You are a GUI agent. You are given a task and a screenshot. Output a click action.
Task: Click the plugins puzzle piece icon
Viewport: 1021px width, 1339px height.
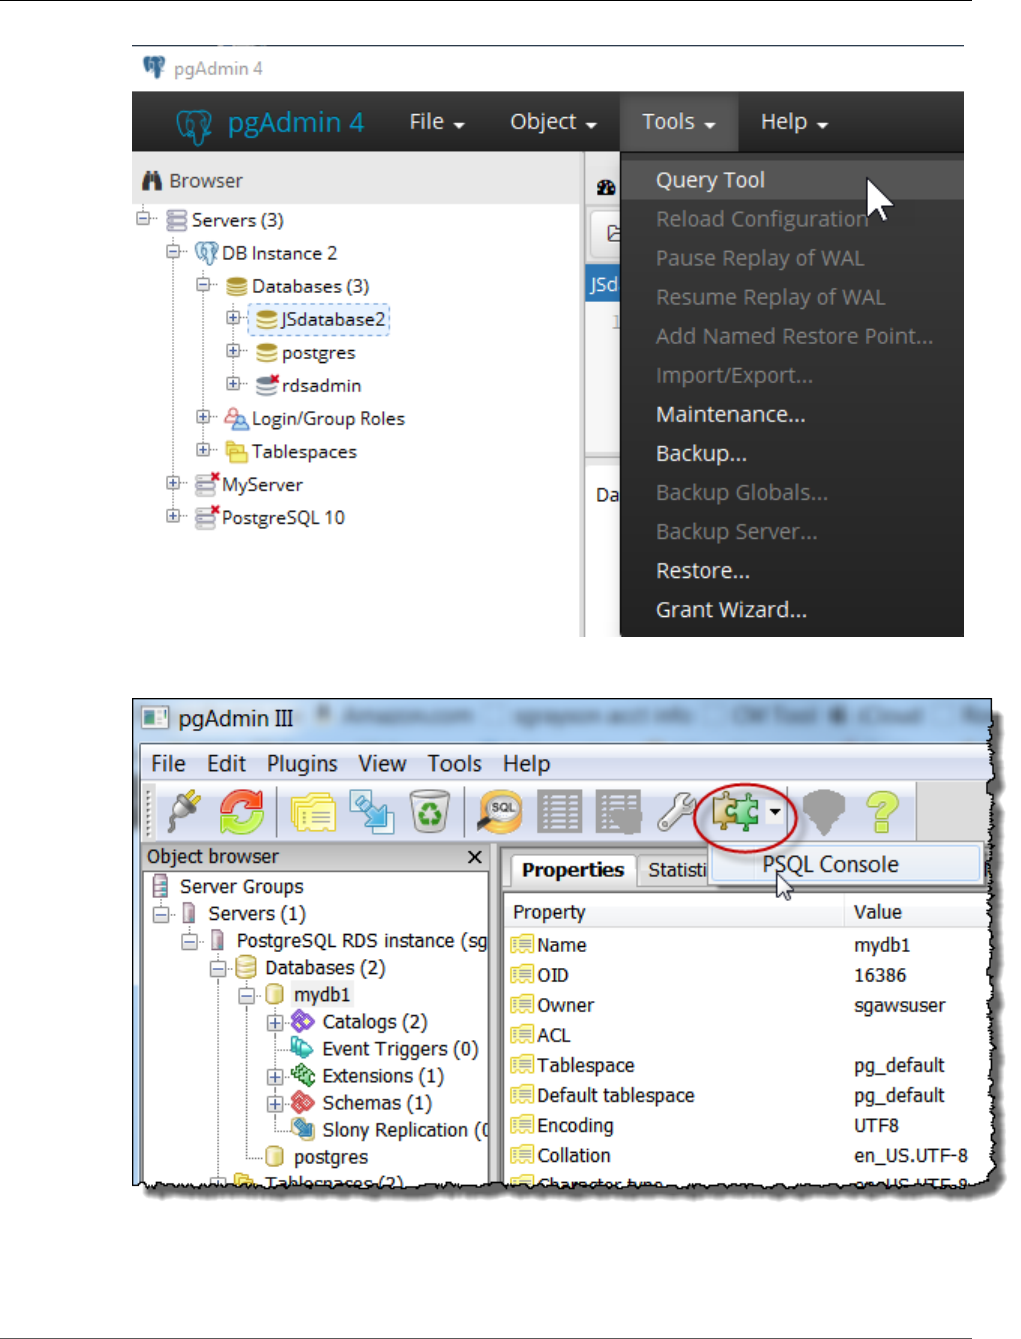tap(735, 811)
